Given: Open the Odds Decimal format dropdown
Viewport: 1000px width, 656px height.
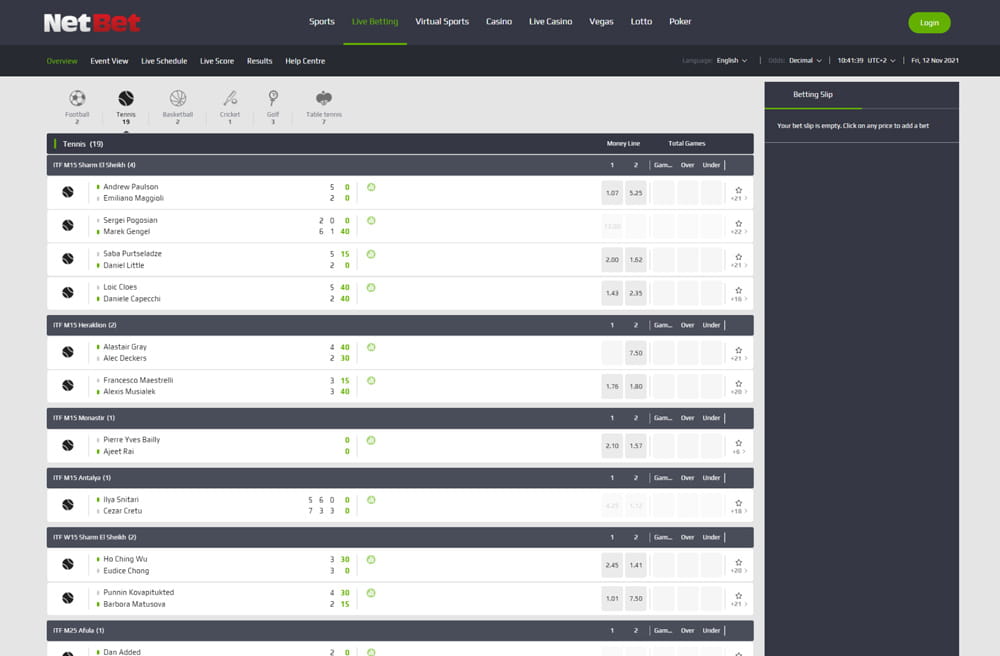Looking at the screenshot, I should 805,61.
